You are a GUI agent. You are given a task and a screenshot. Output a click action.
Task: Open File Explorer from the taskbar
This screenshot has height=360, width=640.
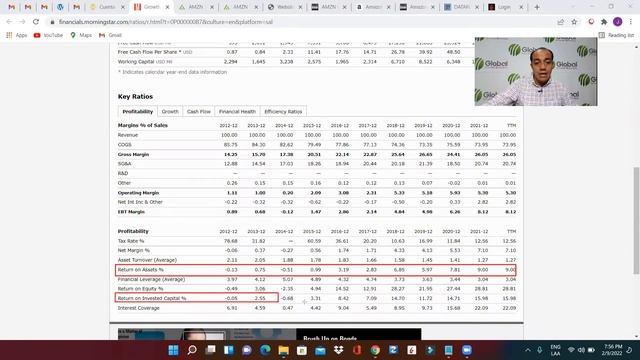tap(284, 350)
